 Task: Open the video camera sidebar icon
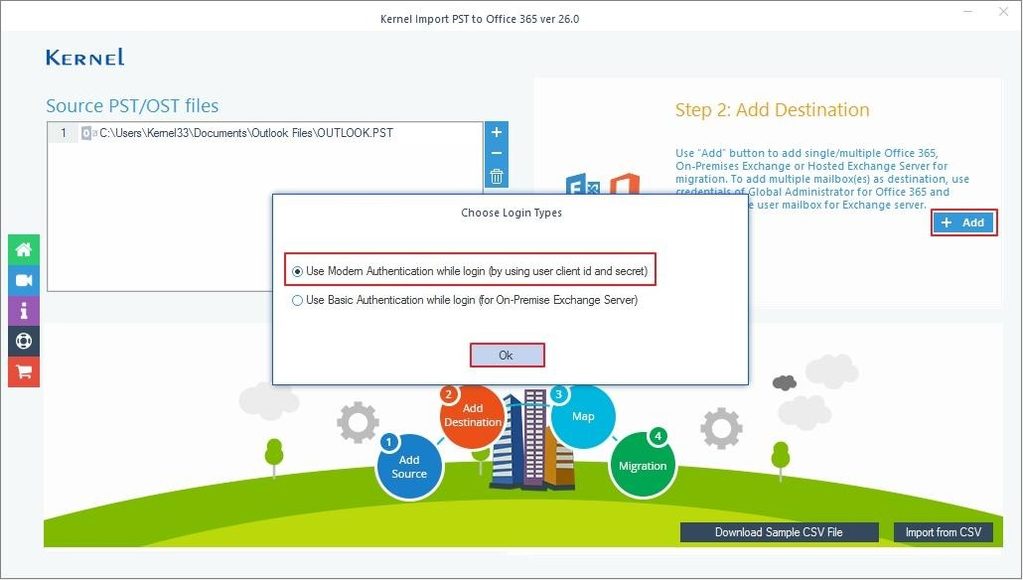pyautogui.click(x=23, y=280)
